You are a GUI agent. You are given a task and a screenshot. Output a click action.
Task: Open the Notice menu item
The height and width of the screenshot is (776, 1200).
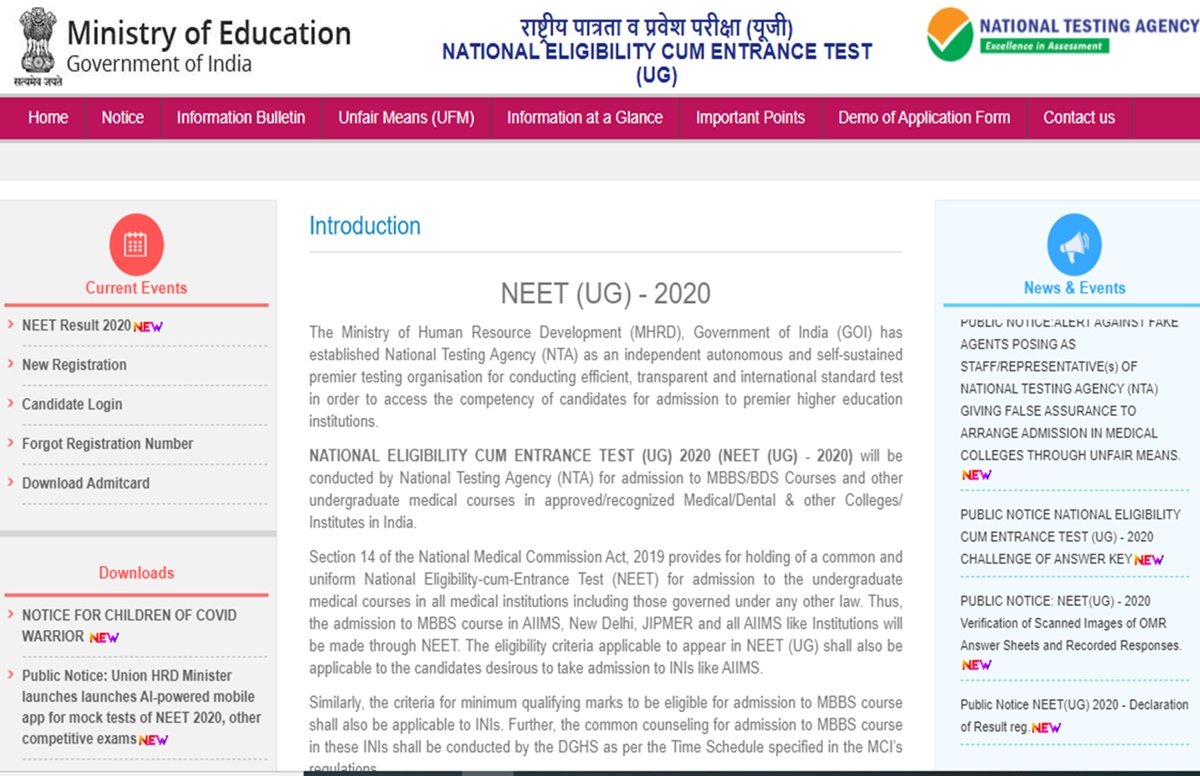click(x=122, y=117)
